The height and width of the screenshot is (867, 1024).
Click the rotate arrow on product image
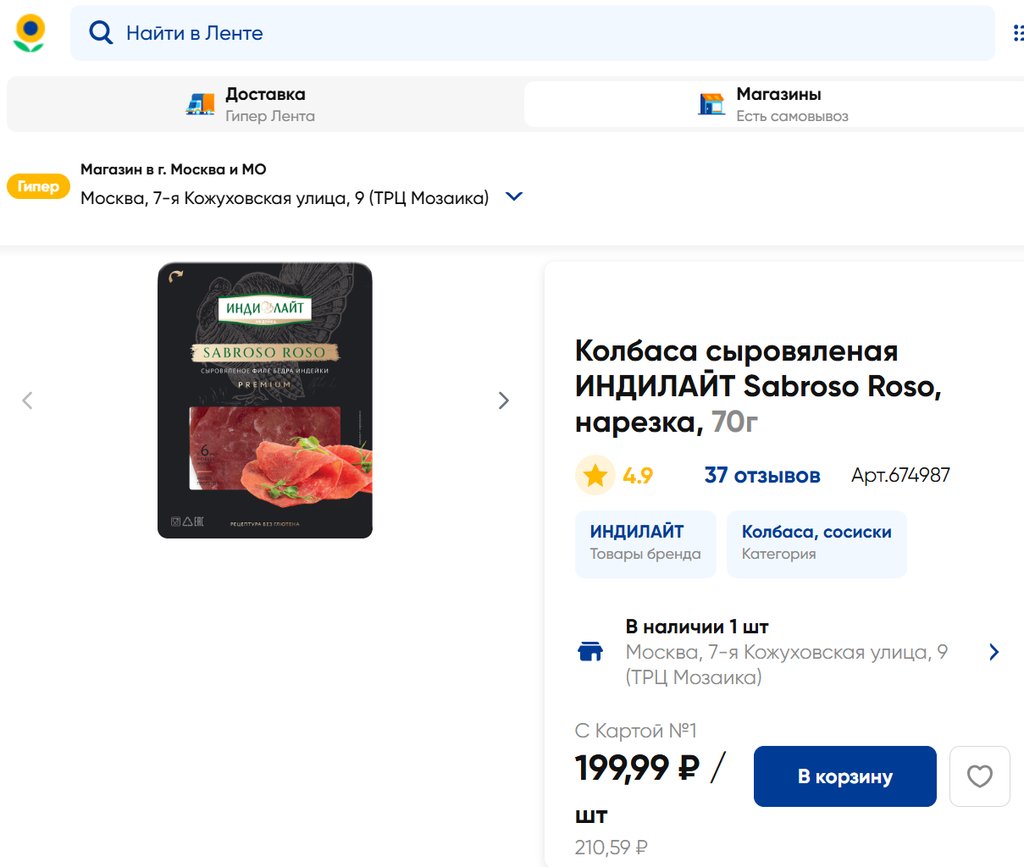click(177, 277)
